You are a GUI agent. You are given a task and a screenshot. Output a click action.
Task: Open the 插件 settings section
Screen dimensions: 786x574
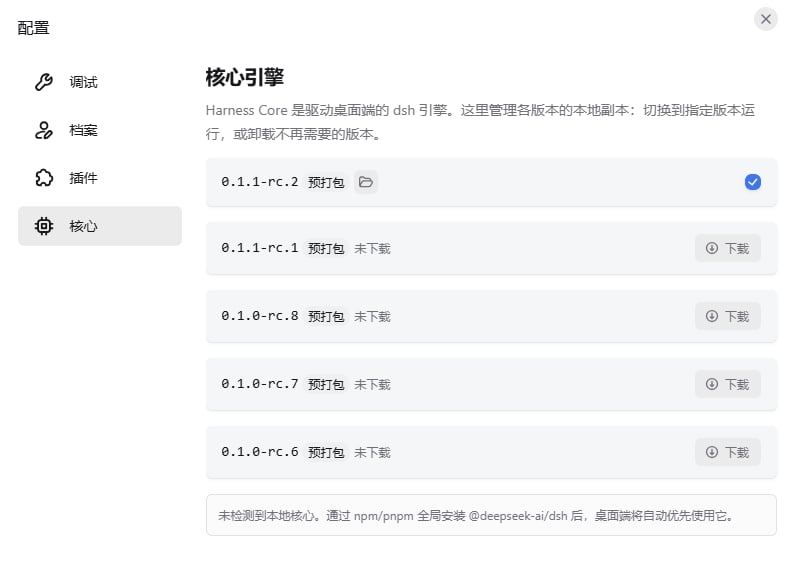pyautogui.click(x=100, y=178)
